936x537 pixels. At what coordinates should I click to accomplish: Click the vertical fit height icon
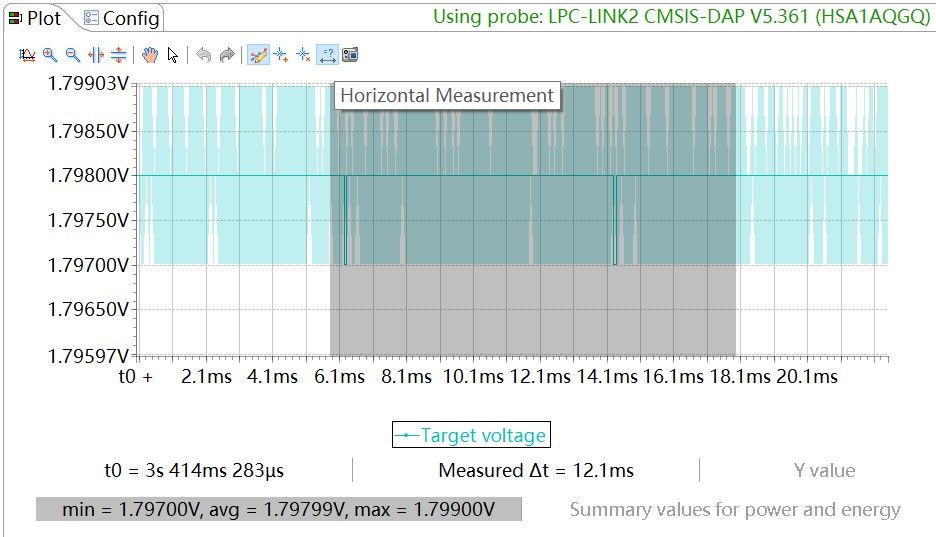point(119,55)
